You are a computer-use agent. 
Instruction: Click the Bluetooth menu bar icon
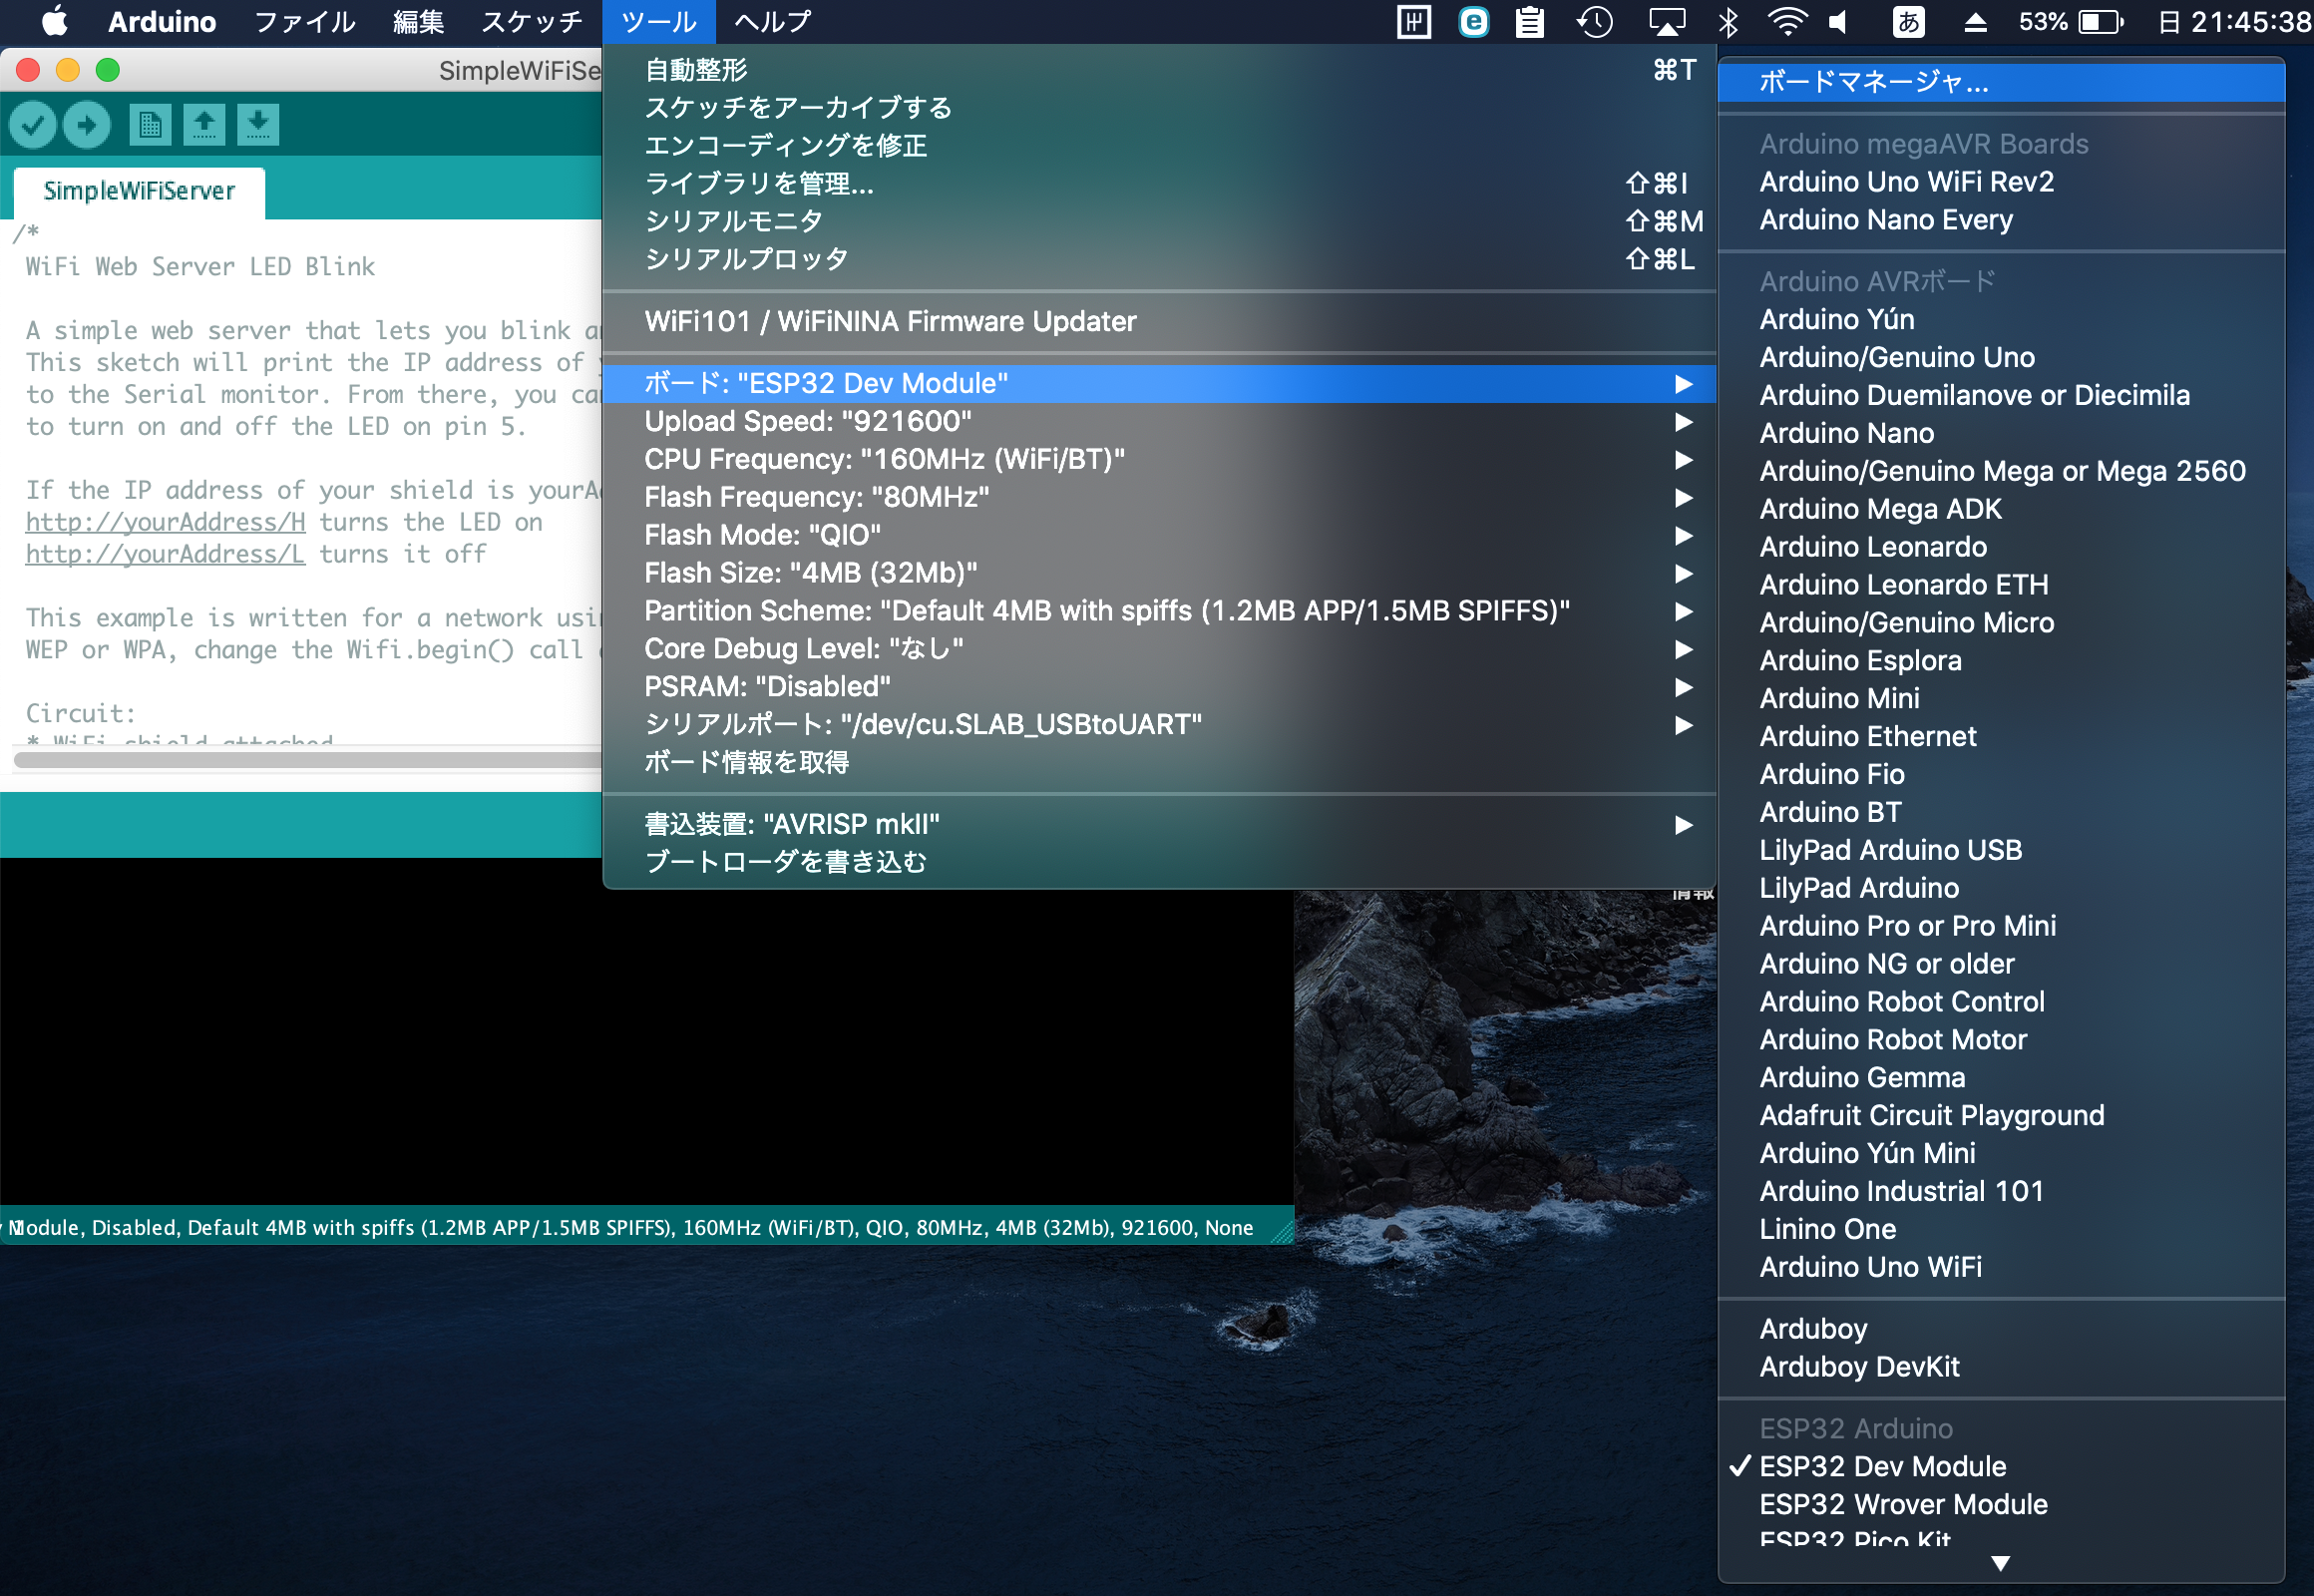(x=1728, y=22)
